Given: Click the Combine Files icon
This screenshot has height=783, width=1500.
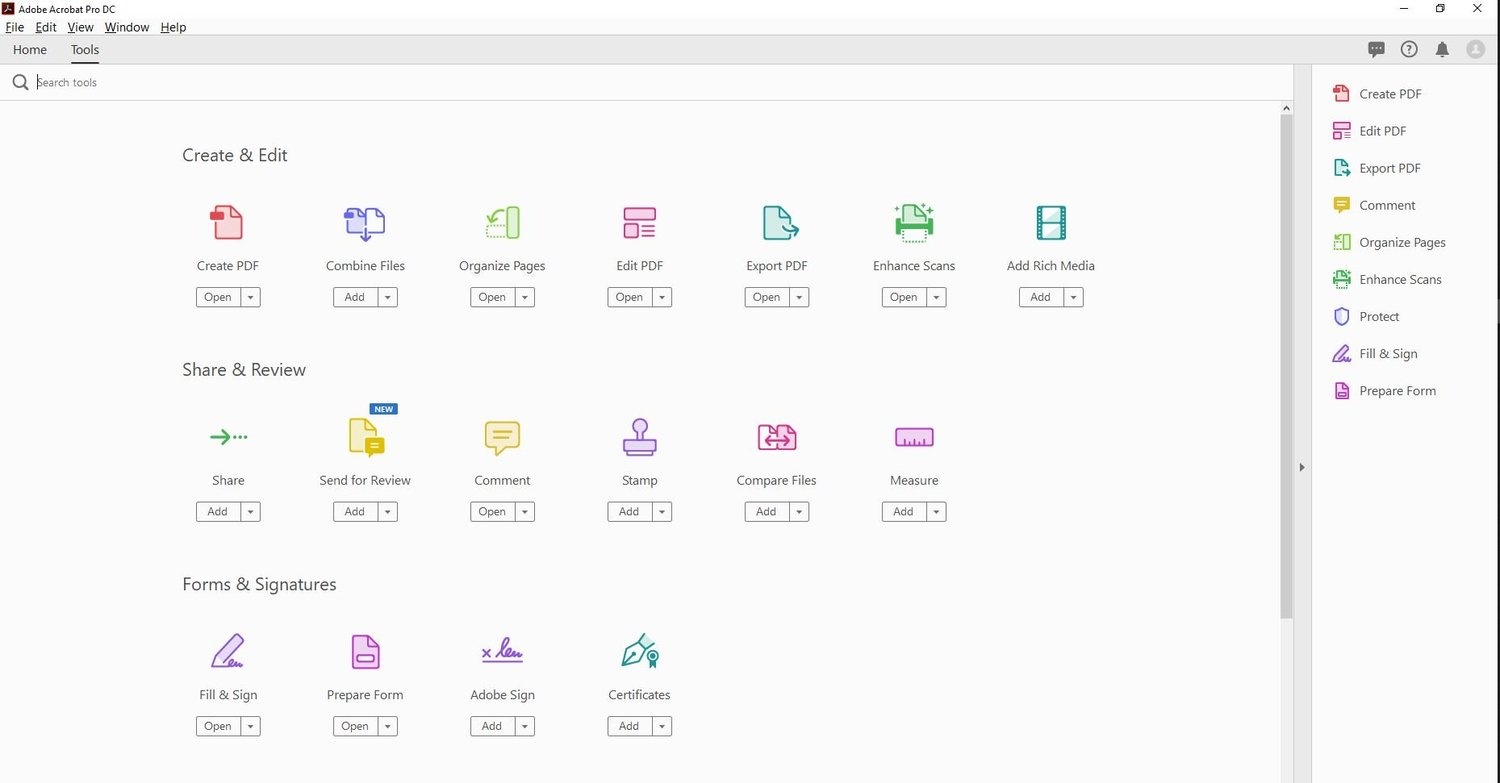Looking at the screenshot, I should (x=364, y=222).
